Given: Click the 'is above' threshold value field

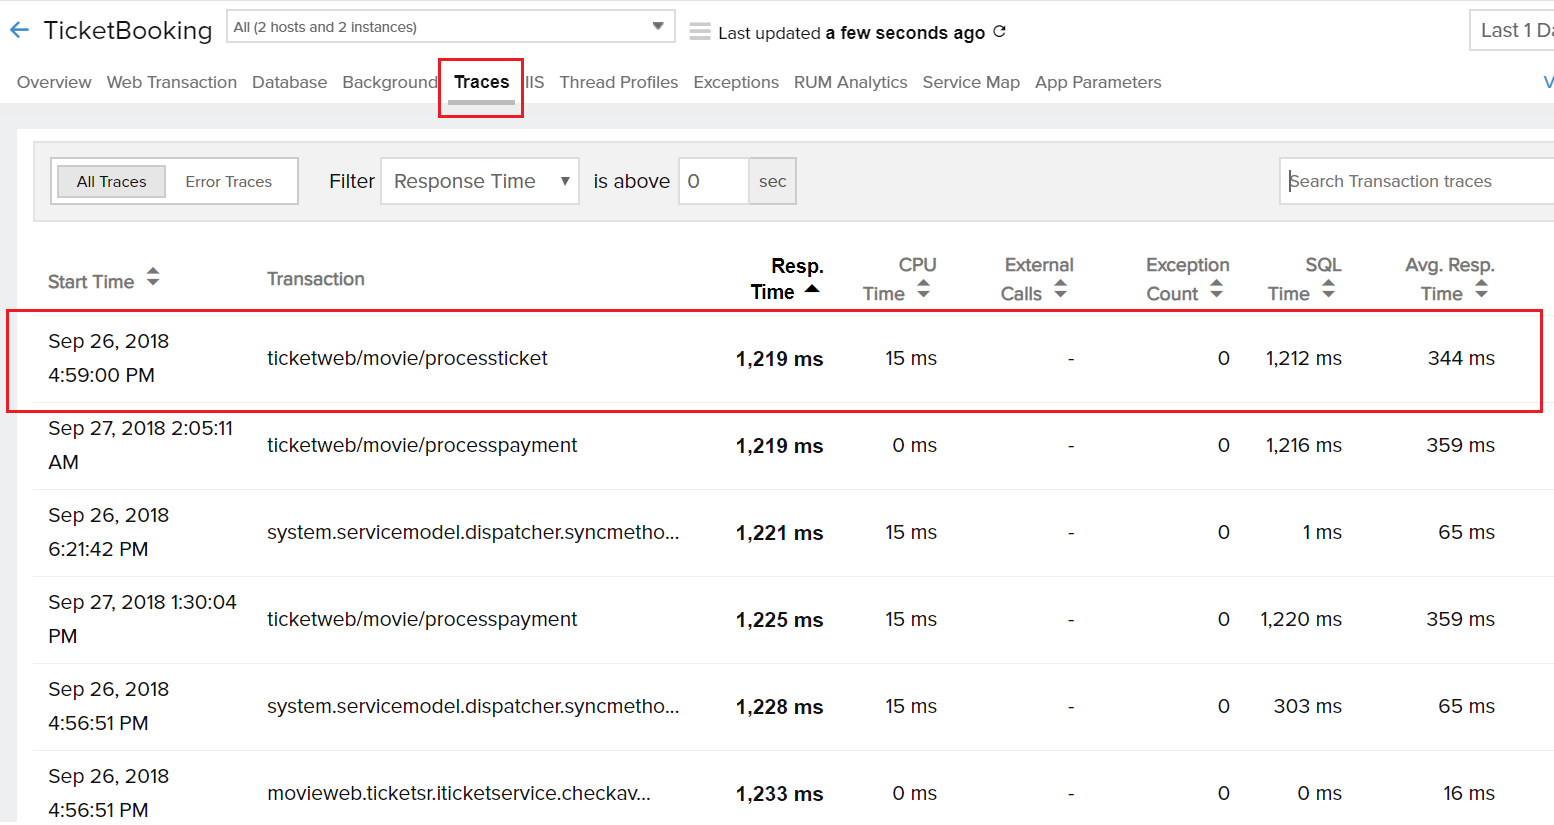Looking at the screenshot, I should [714, 181].
